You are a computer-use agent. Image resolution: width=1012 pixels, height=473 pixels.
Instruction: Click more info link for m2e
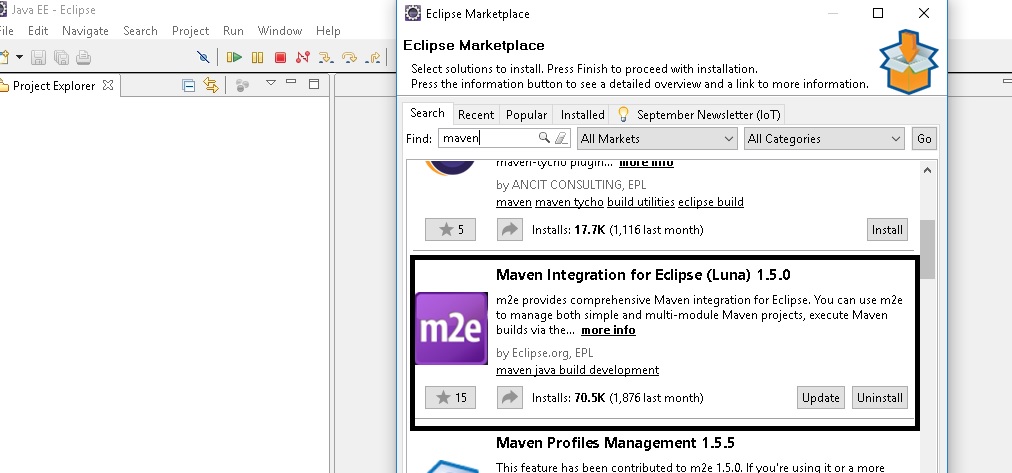point(608,330)
